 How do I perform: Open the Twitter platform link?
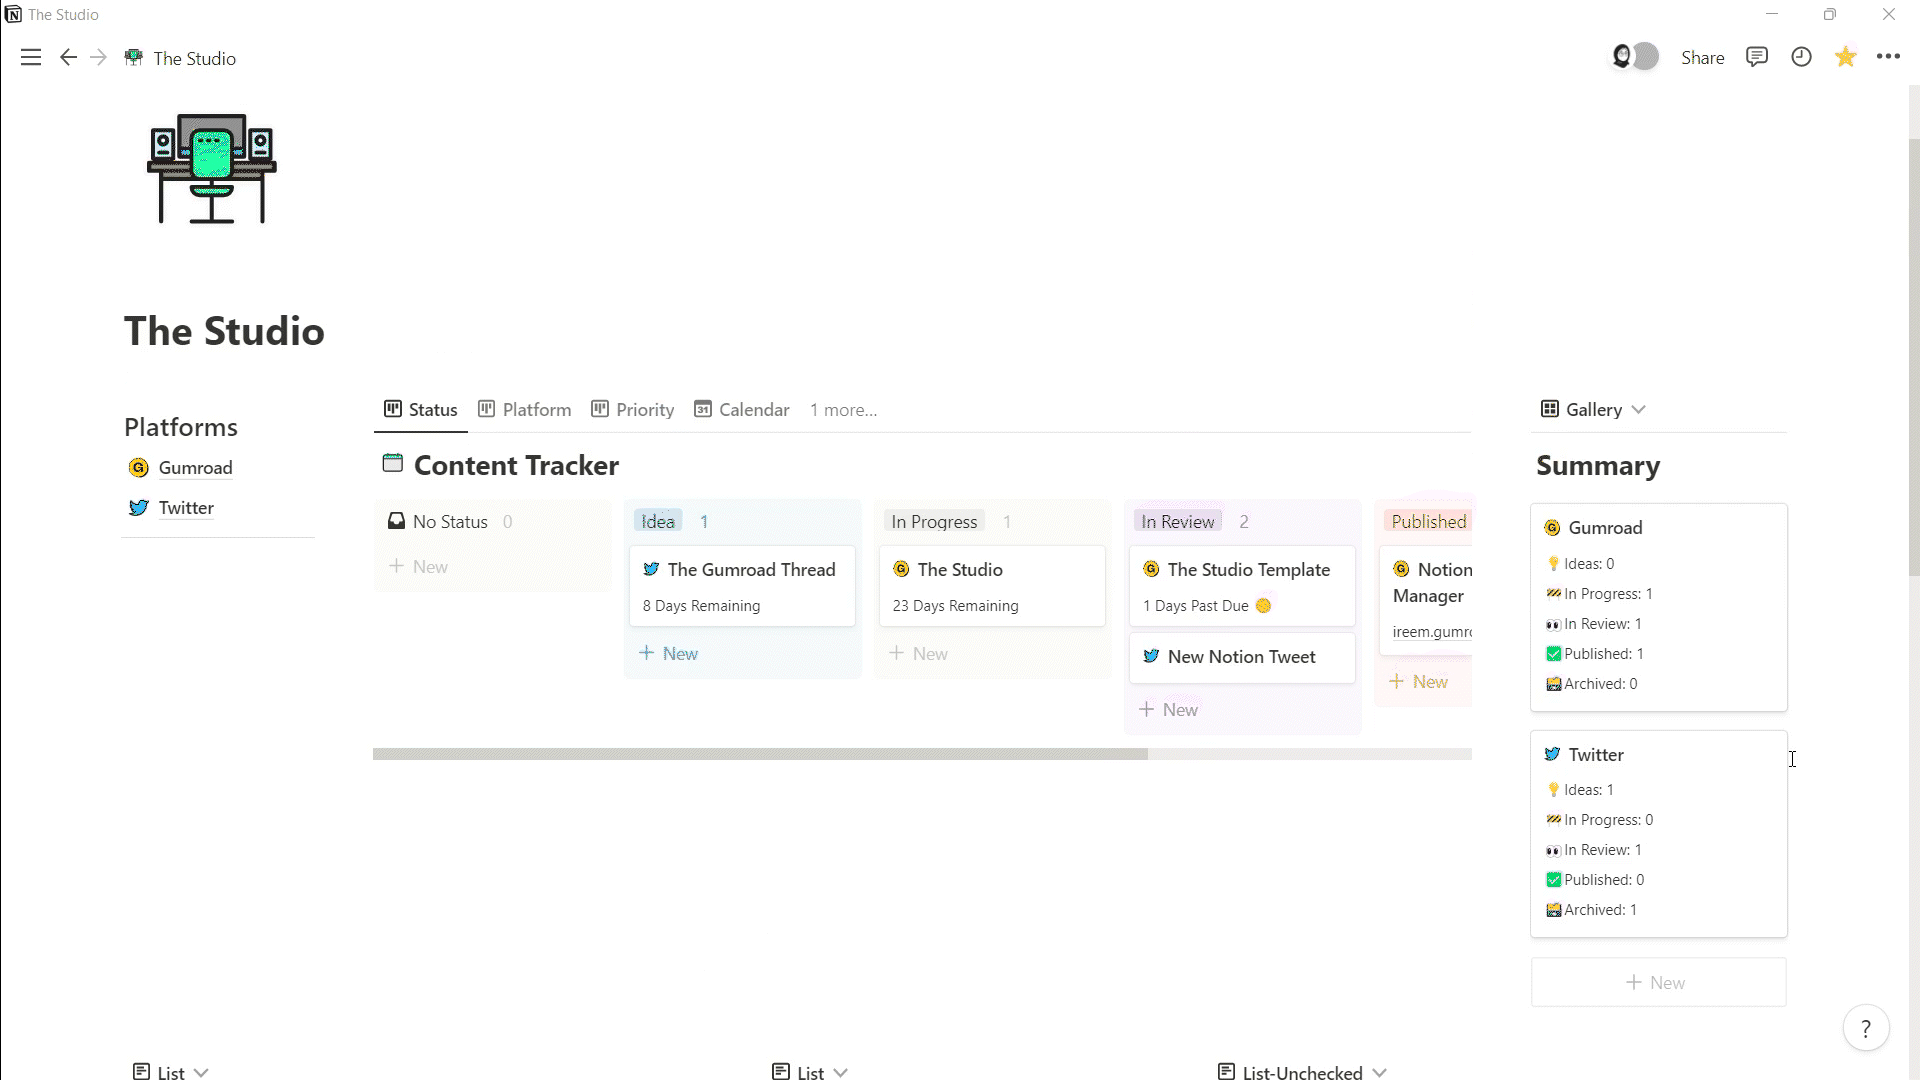[186, 508]
